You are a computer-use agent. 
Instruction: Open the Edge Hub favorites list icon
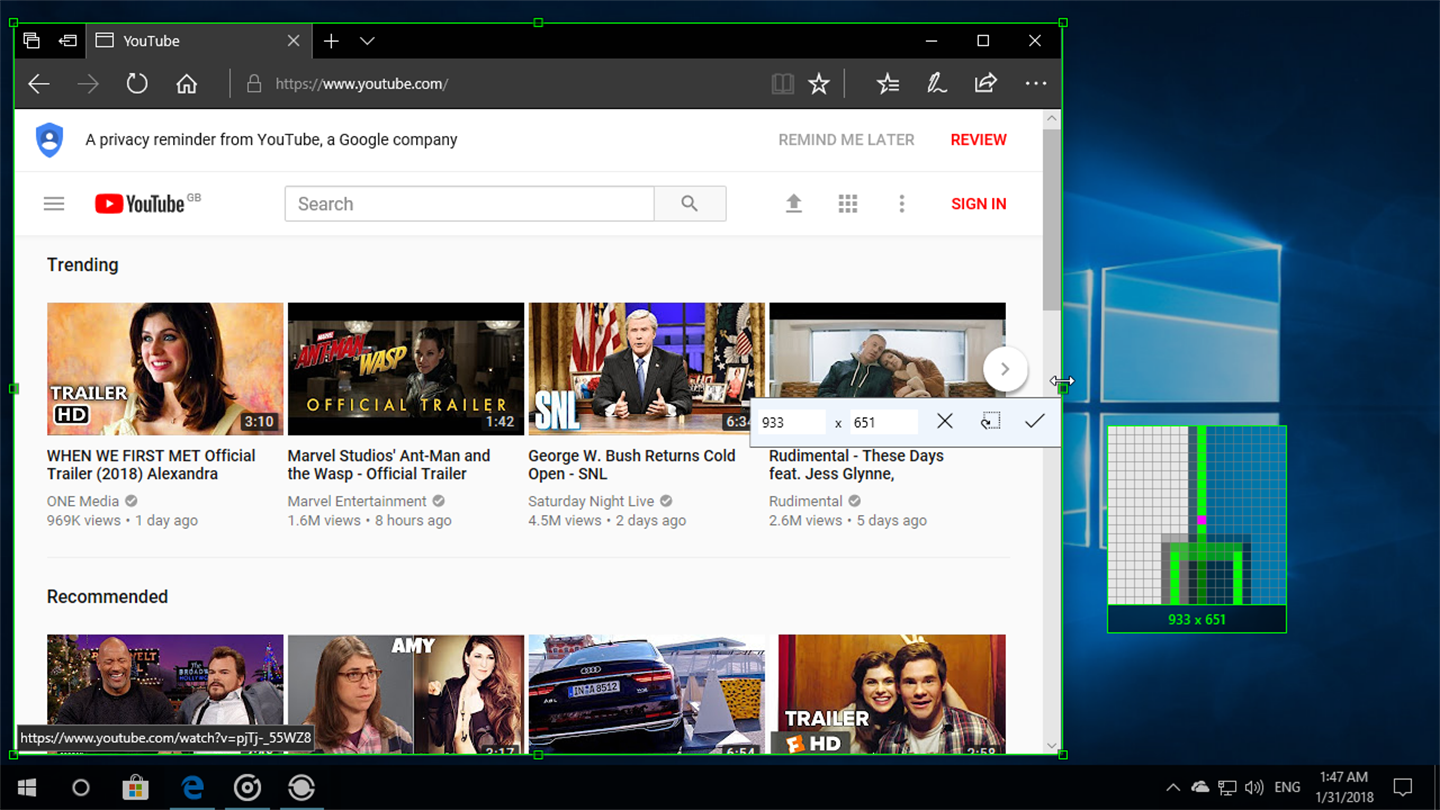point(887,84)
